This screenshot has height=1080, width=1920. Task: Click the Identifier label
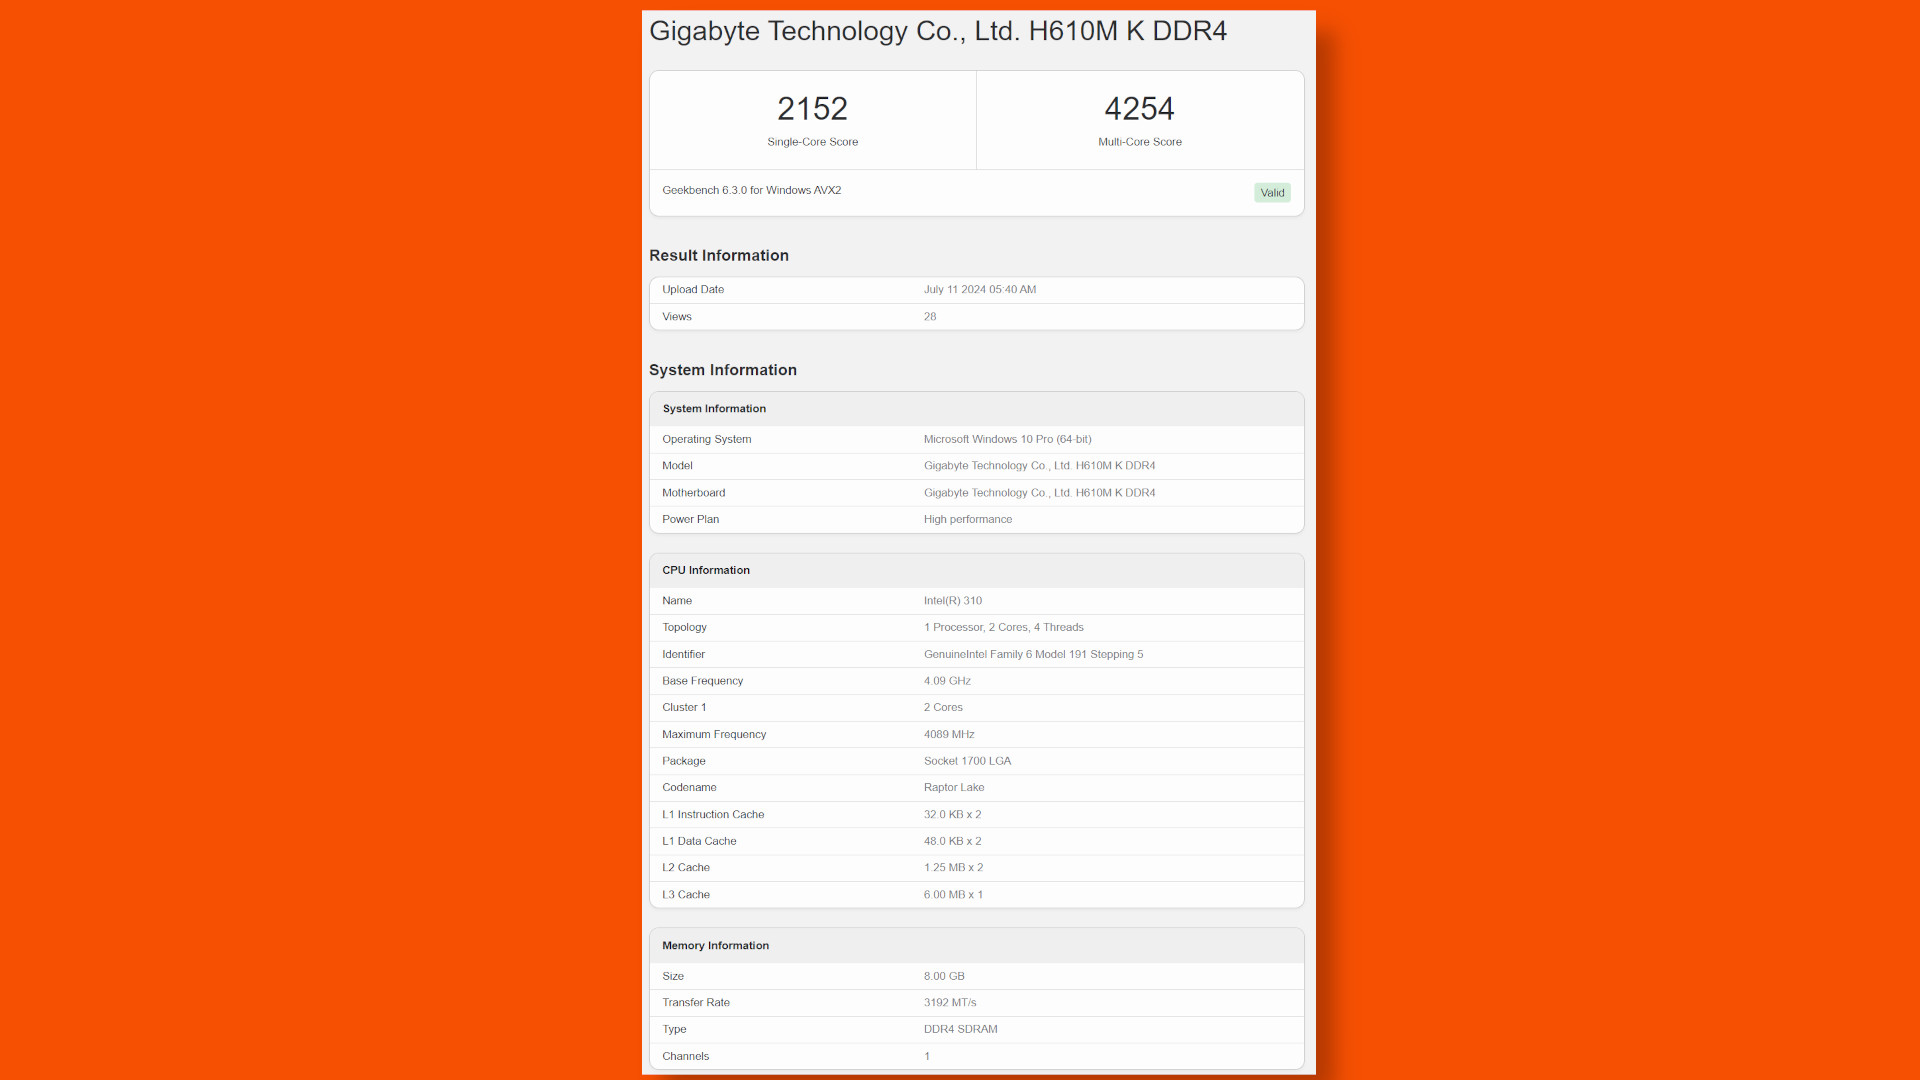click(683, 655)
